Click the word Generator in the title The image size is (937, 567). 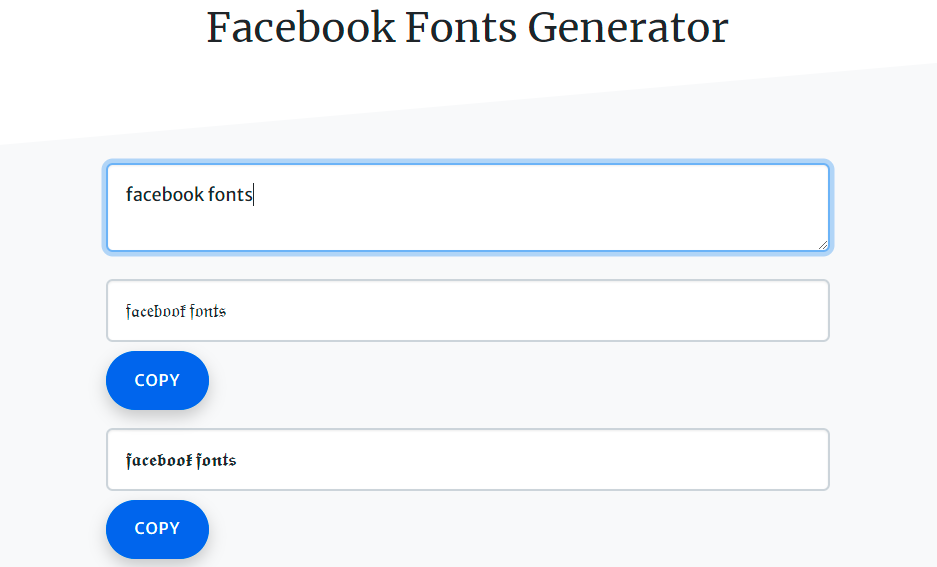click(628, 27)
